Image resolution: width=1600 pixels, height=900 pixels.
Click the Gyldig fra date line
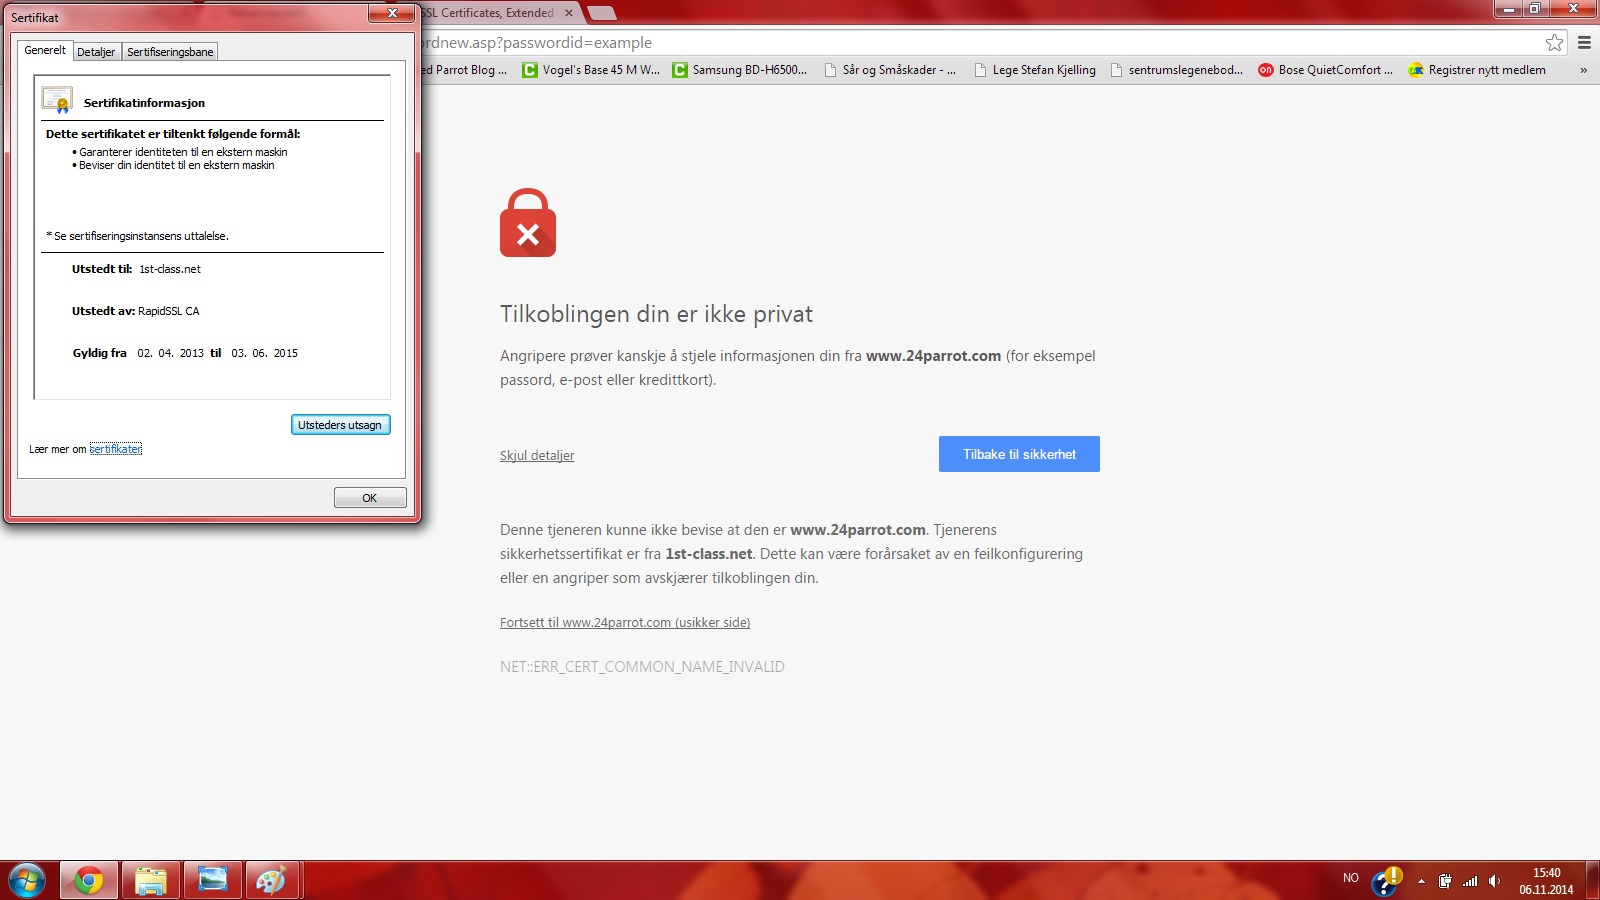(x=185, y=353)
